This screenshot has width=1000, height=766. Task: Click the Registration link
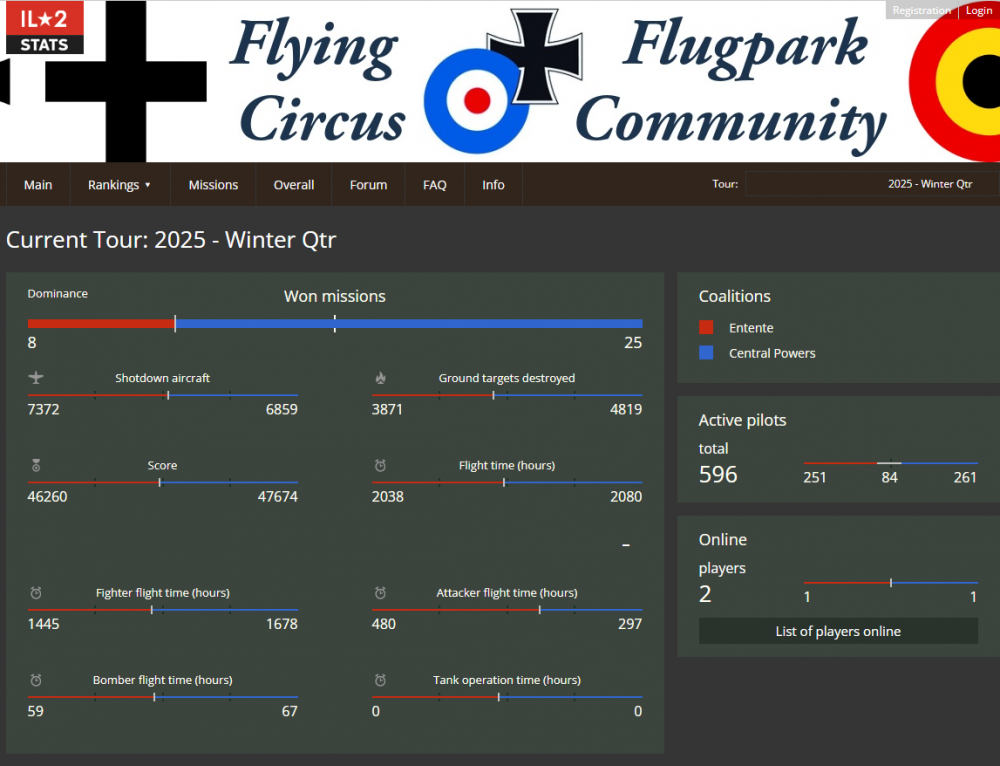pyautogui.click(x=922, y=10)
